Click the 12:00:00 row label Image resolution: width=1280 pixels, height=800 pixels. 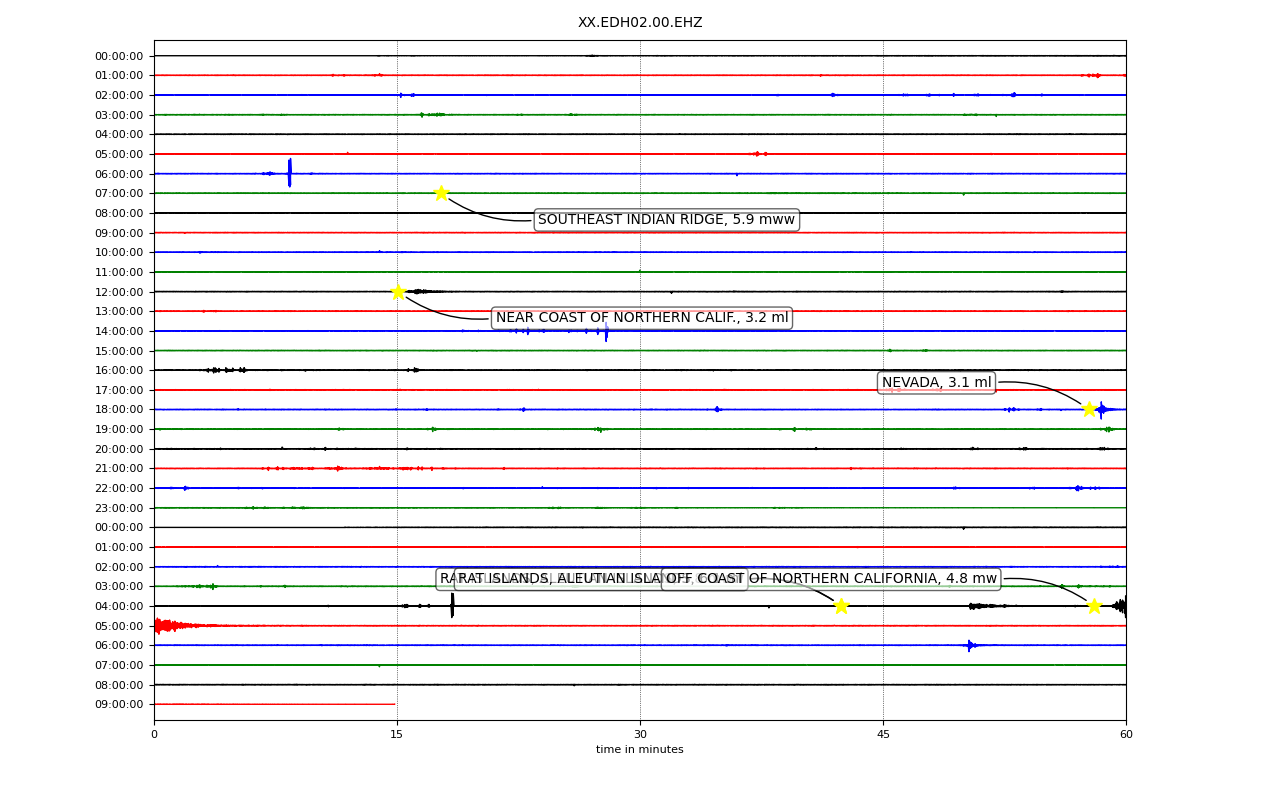(x=119, y=292)
